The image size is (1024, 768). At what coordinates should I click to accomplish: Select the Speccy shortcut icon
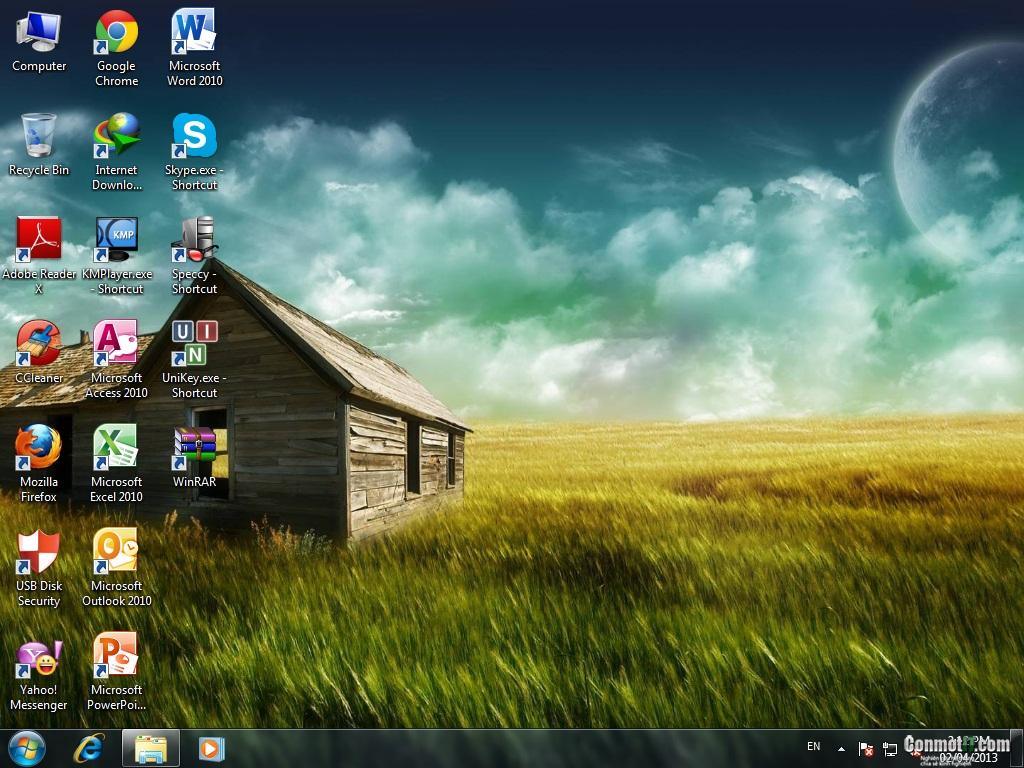(x=194, y=255)
